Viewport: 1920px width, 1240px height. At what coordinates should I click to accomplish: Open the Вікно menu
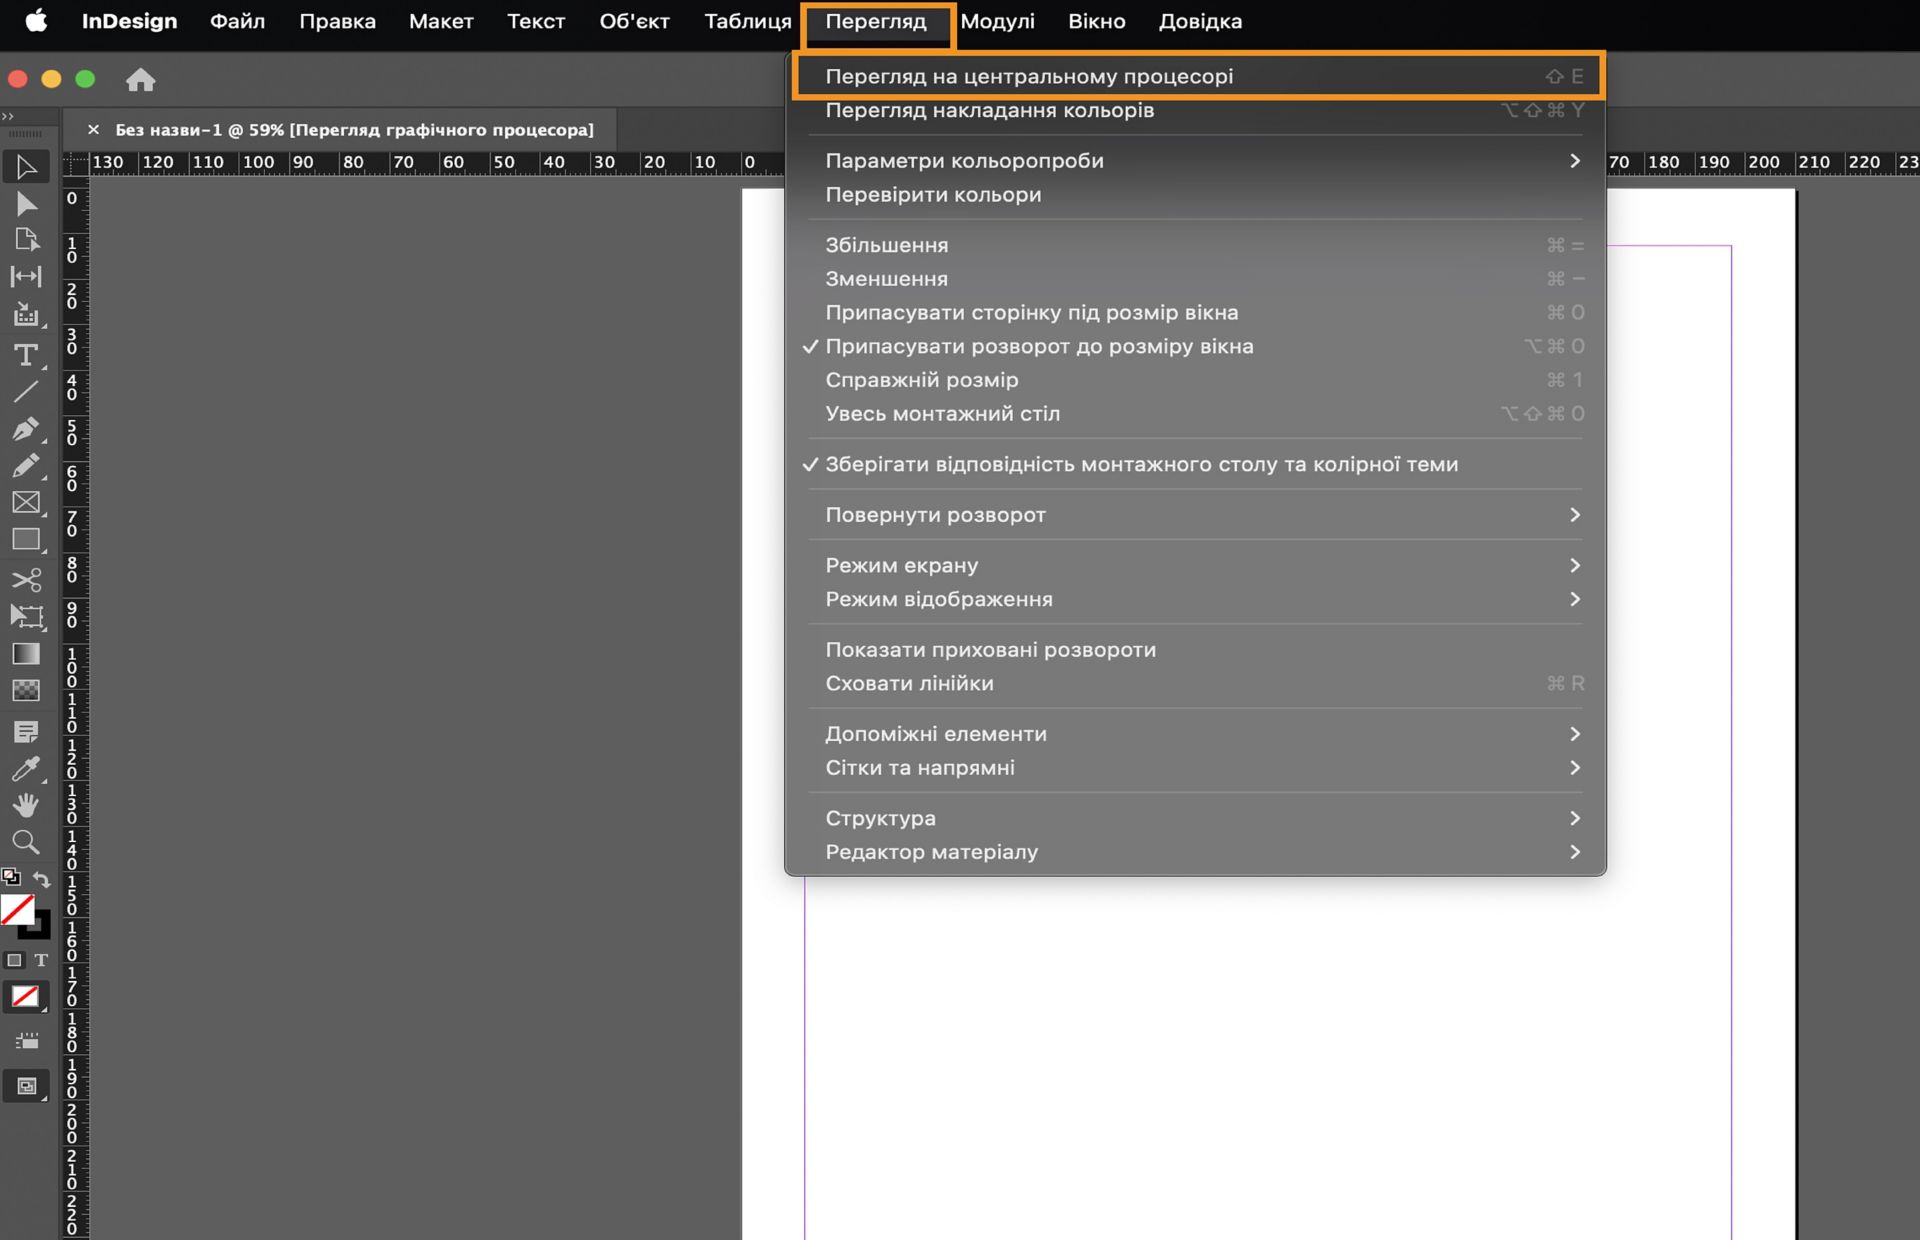click(1096, 21)
